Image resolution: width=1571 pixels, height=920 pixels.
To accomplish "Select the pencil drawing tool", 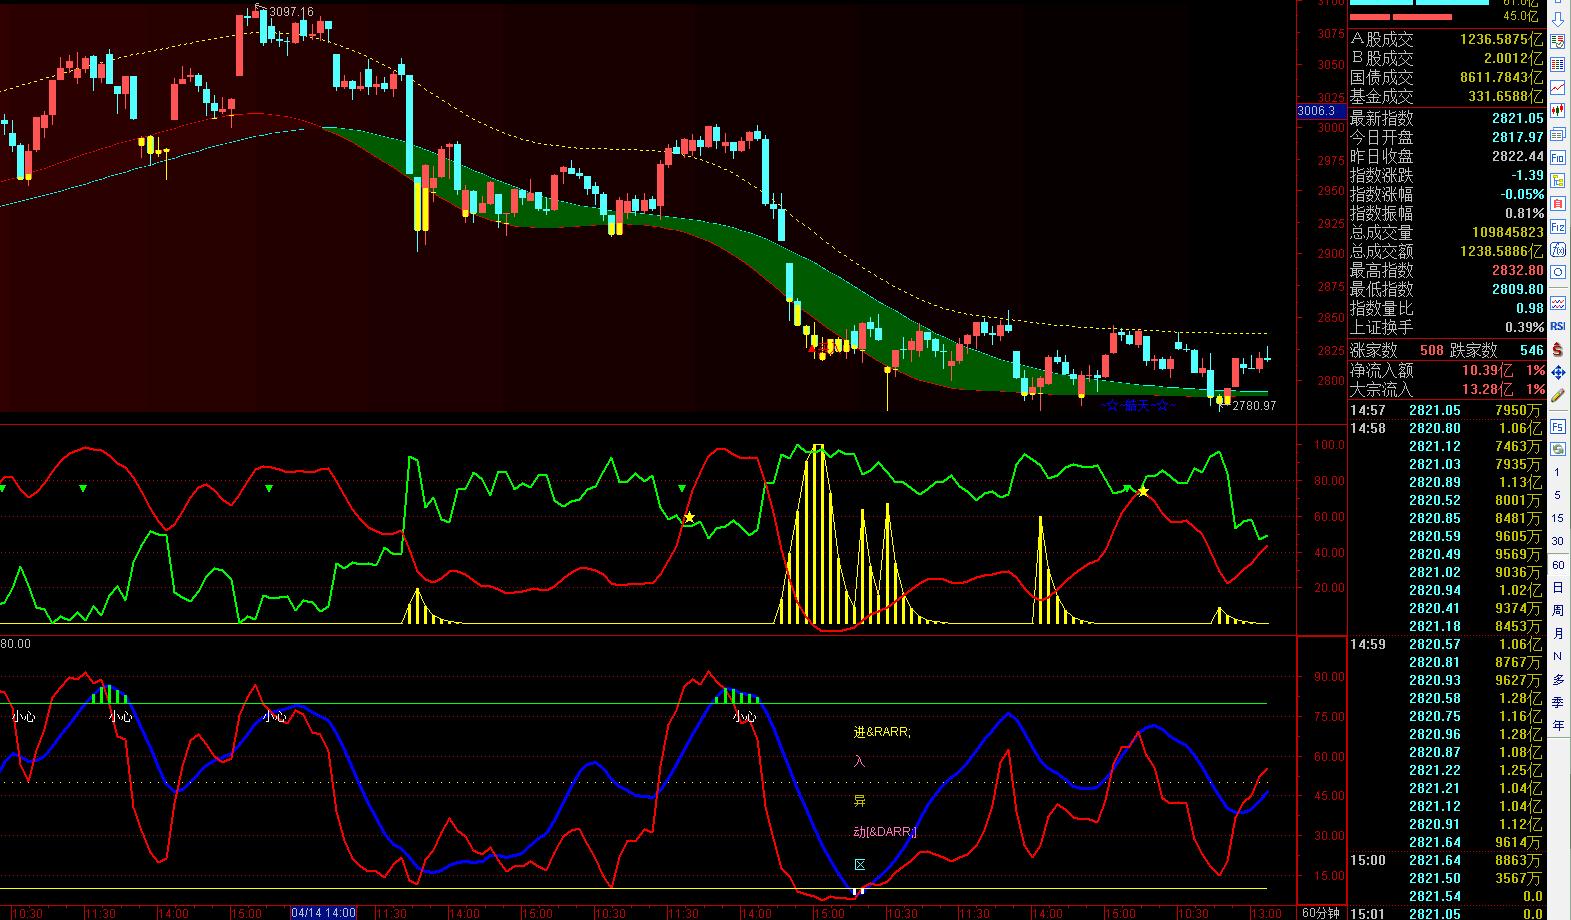I will tap(1558, 395).
